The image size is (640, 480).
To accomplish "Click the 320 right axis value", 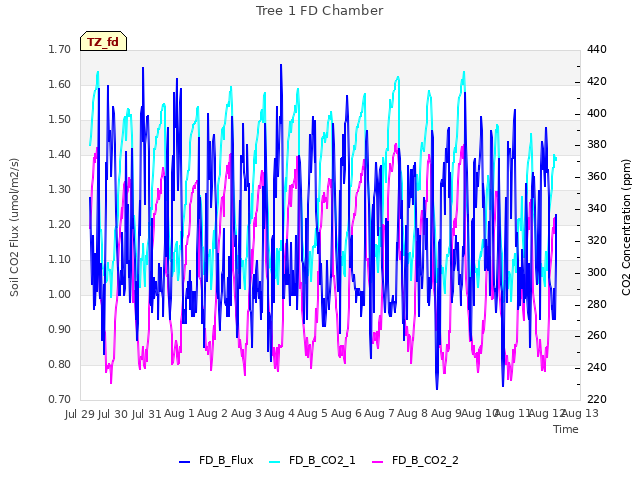I will pos(597,240).
